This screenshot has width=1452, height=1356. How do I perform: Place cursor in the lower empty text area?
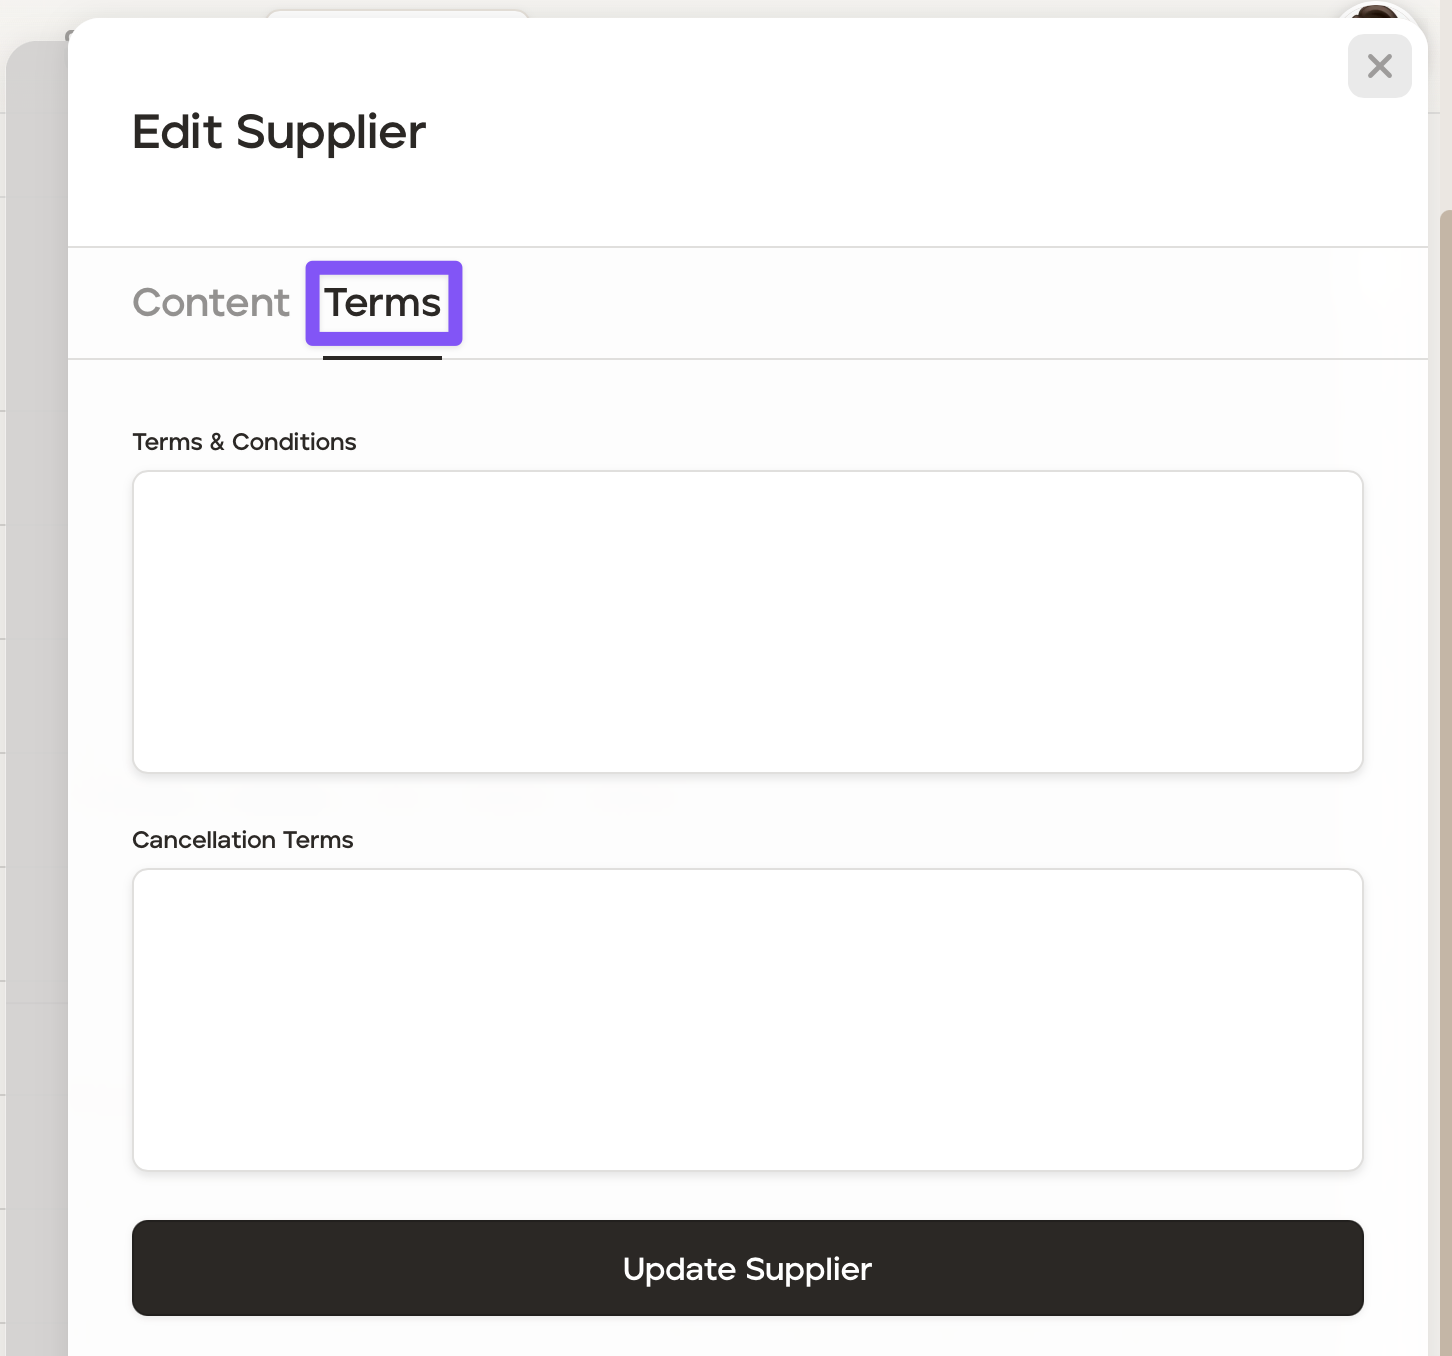click(x=747, y=1019)
